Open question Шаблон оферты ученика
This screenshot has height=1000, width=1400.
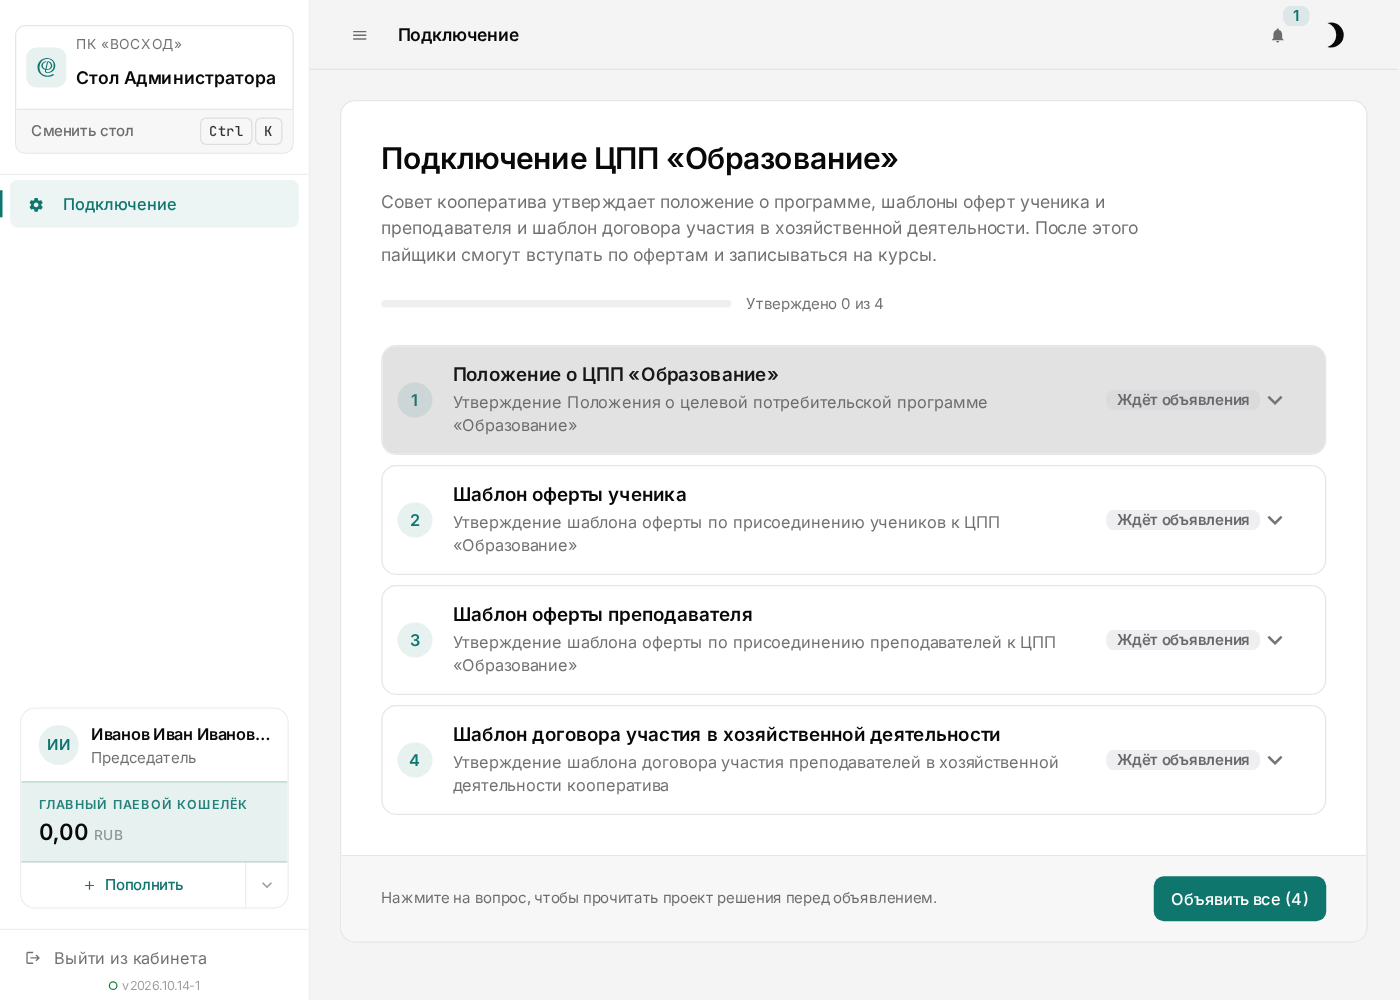[853, 520]
